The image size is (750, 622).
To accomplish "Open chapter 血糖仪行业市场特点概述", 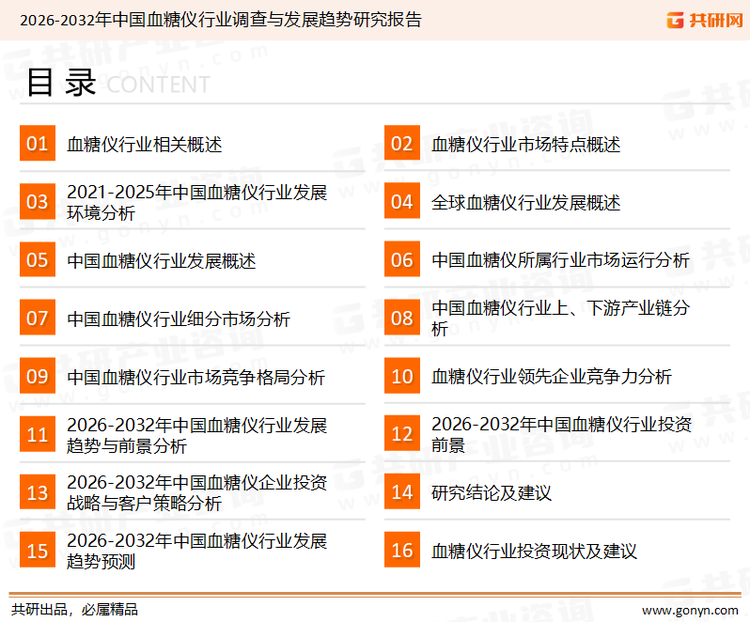I will tap(526, 144).
